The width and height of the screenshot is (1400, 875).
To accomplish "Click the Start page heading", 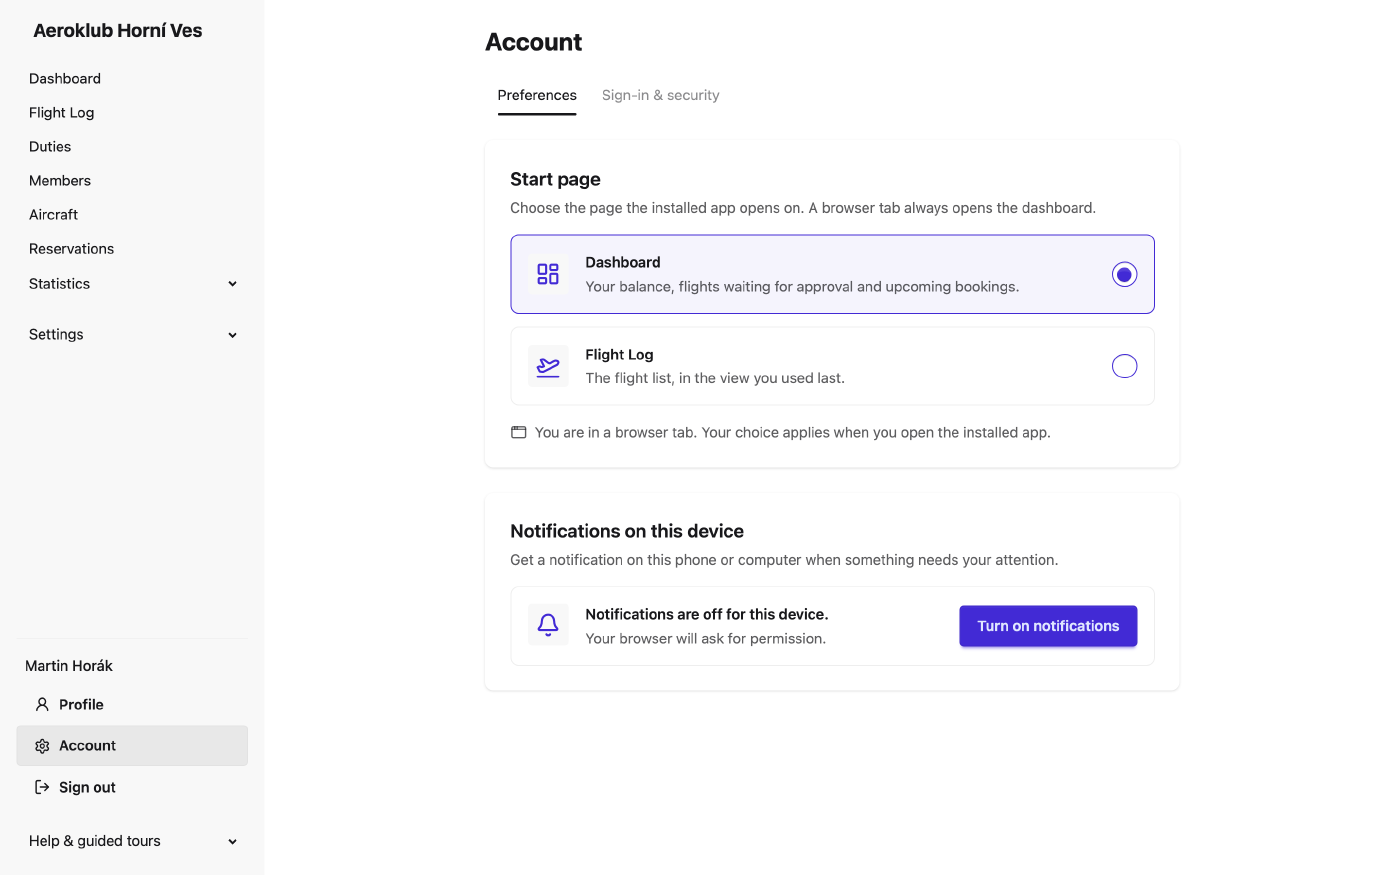I will pos(555,179).
